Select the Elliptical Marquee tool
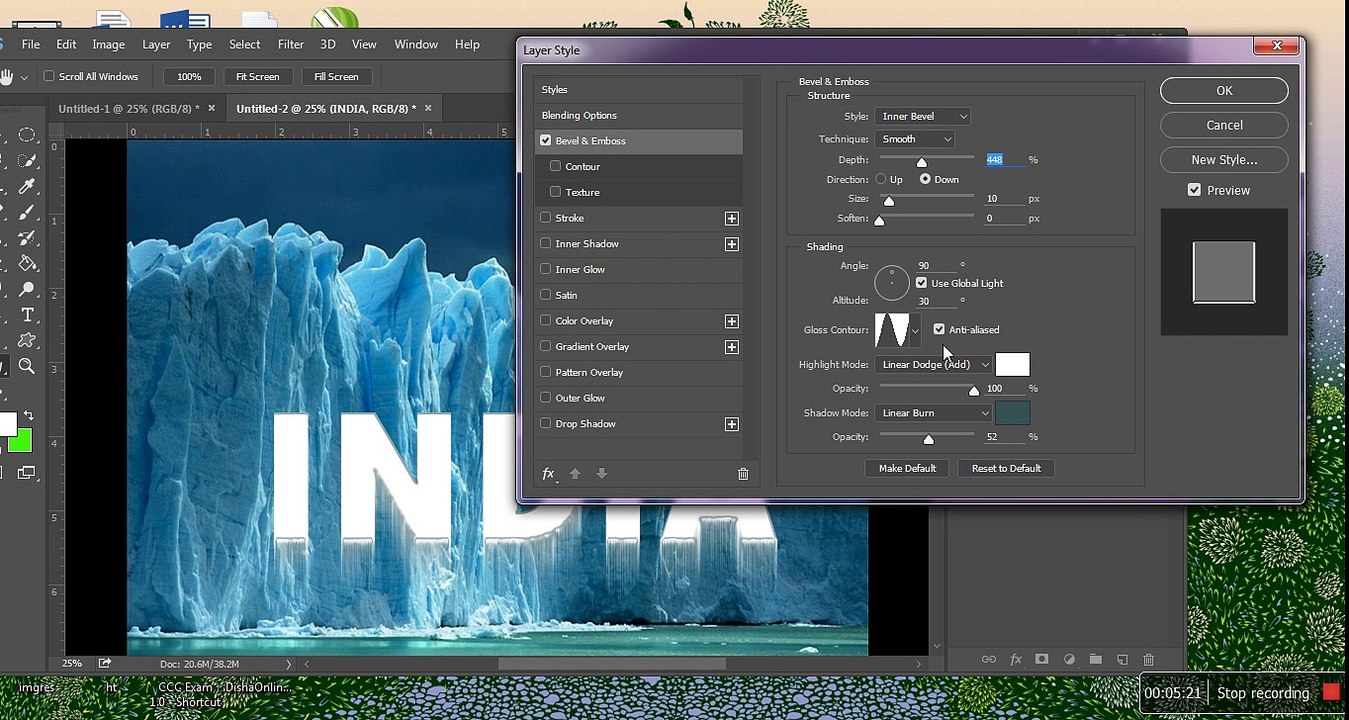 coord(27,135)
